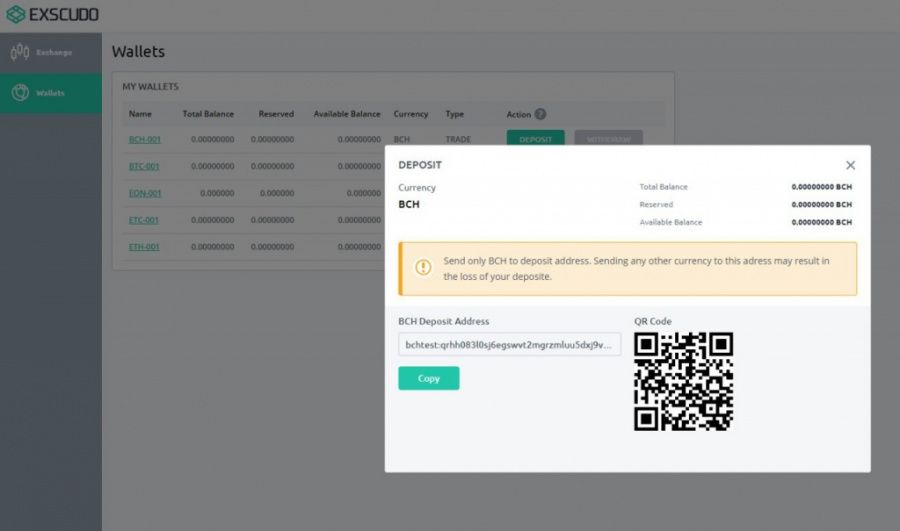900x531 pixels.
Task: Click total balance of BTC-001 row
Action: click(x=212, y=166)
